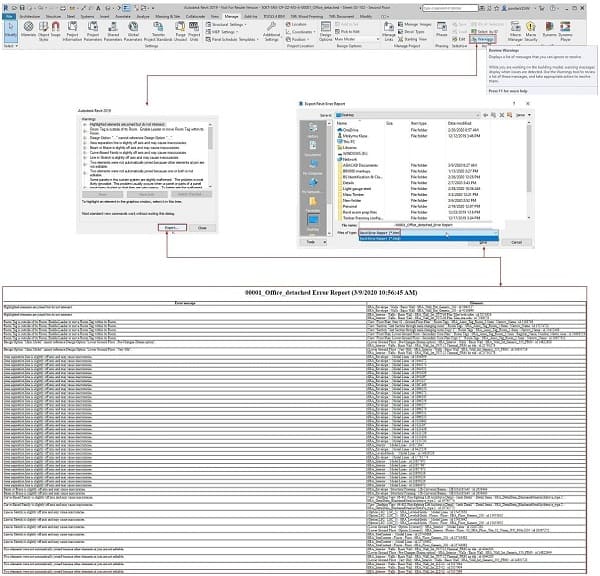
Task: Click Decal Types
Action: point(411,31)
